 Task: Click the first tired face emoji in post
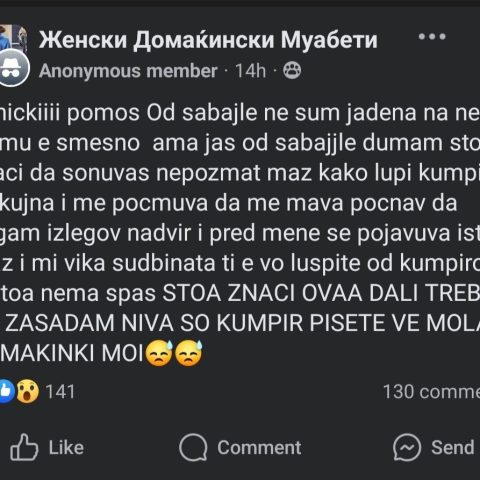(x=160, y=353)
